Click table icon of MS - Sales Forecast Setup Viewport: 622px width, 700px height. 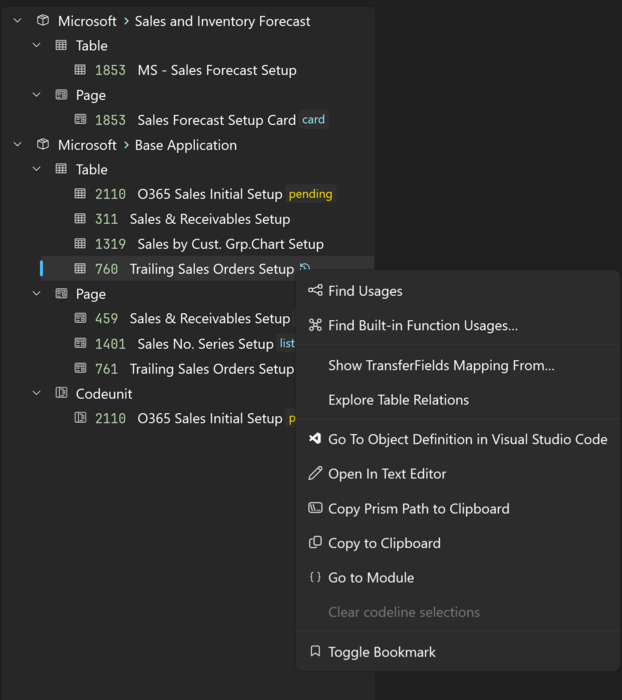(80, 70)
